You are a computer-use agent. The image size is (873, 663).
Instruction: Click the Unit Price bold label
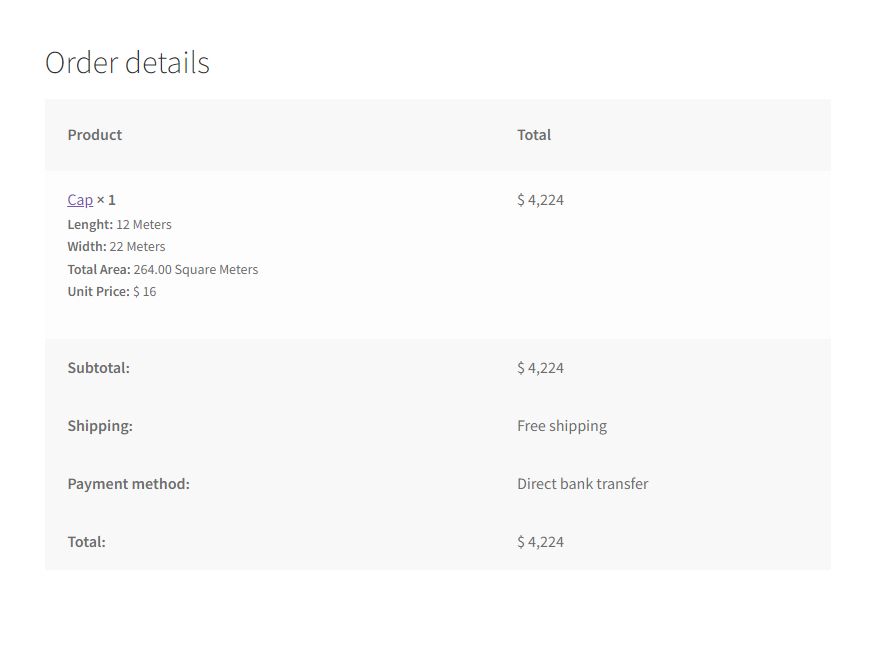[x=99, y=292]
